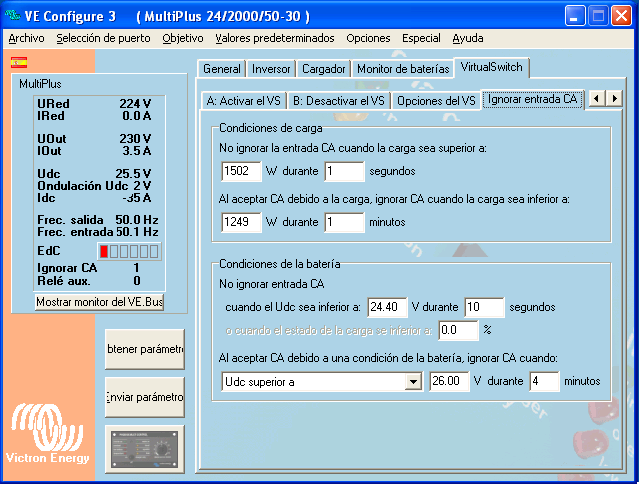Open the Ayuda menu
The width and height of the screenshot is (639, 484).
tap(468, 38)
